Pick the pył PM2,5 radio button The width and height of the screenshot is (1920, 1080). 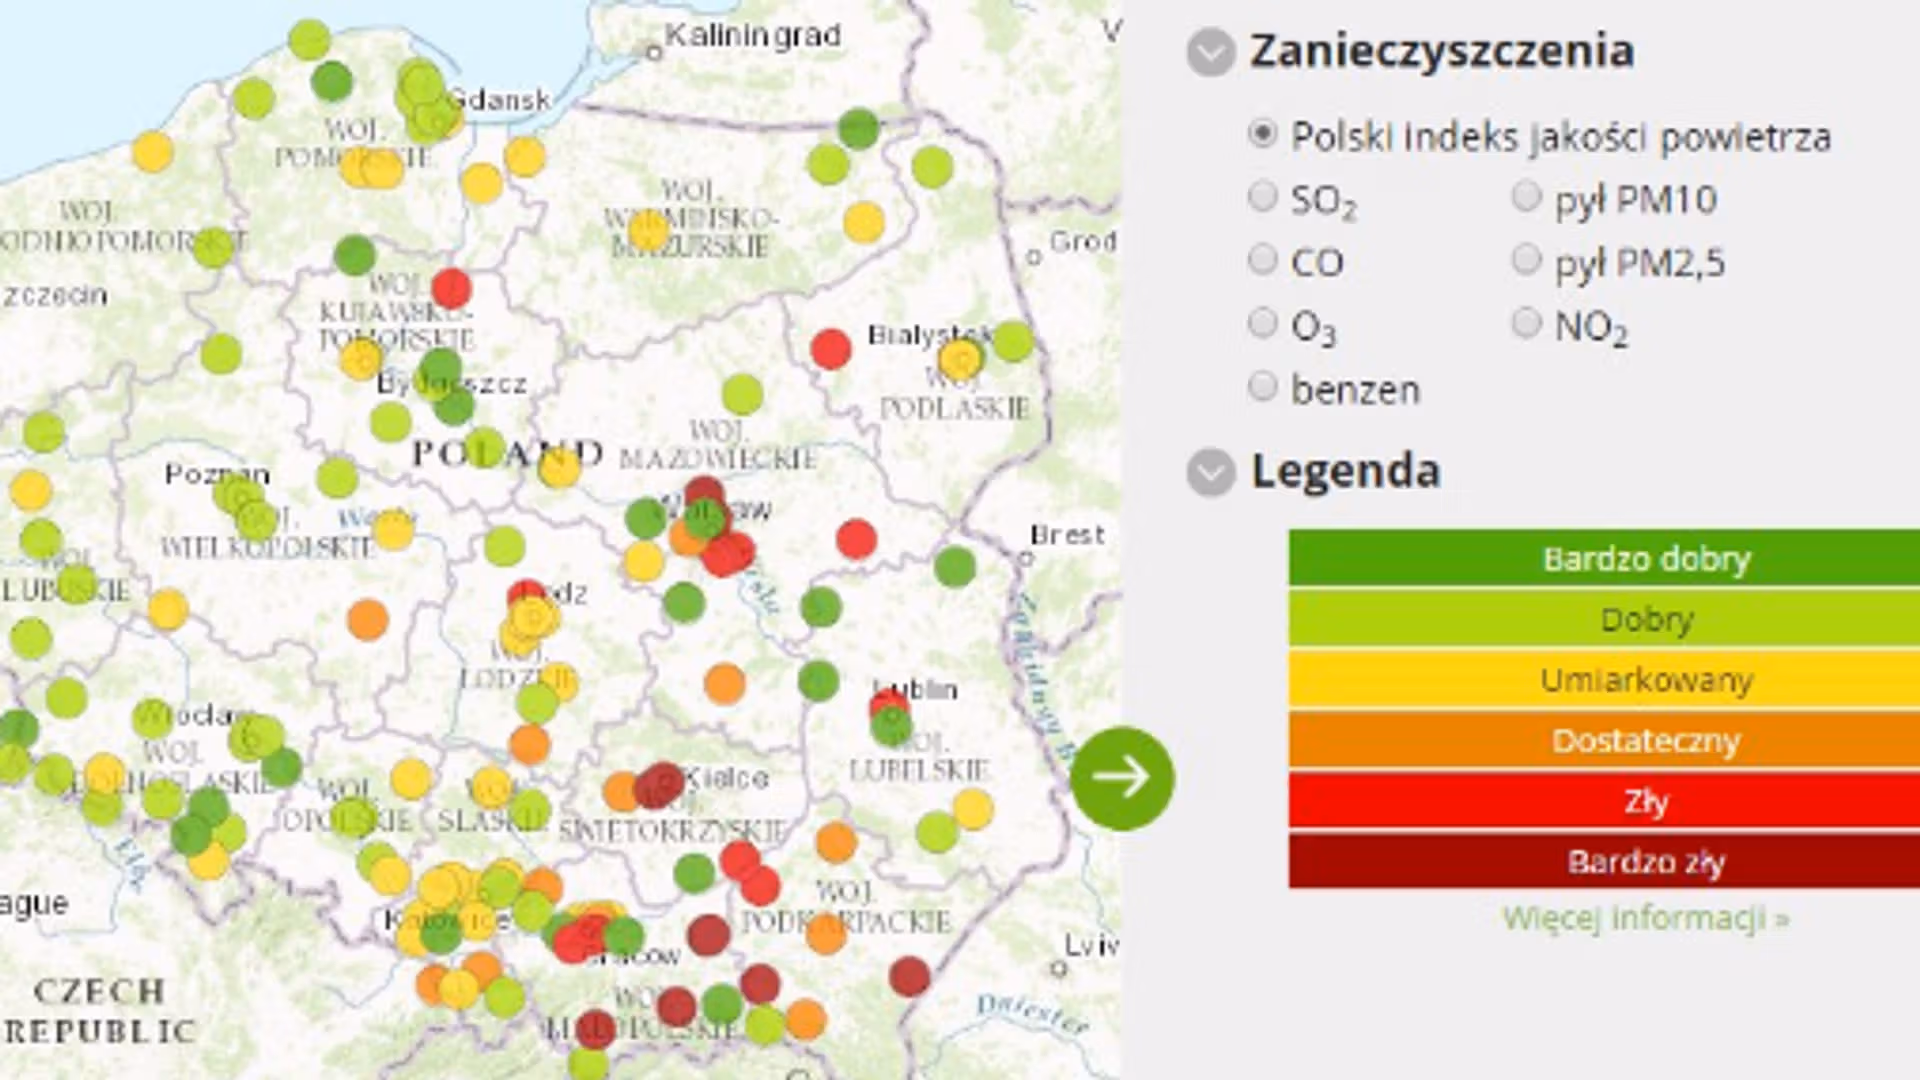click(x=1526, y=260)
